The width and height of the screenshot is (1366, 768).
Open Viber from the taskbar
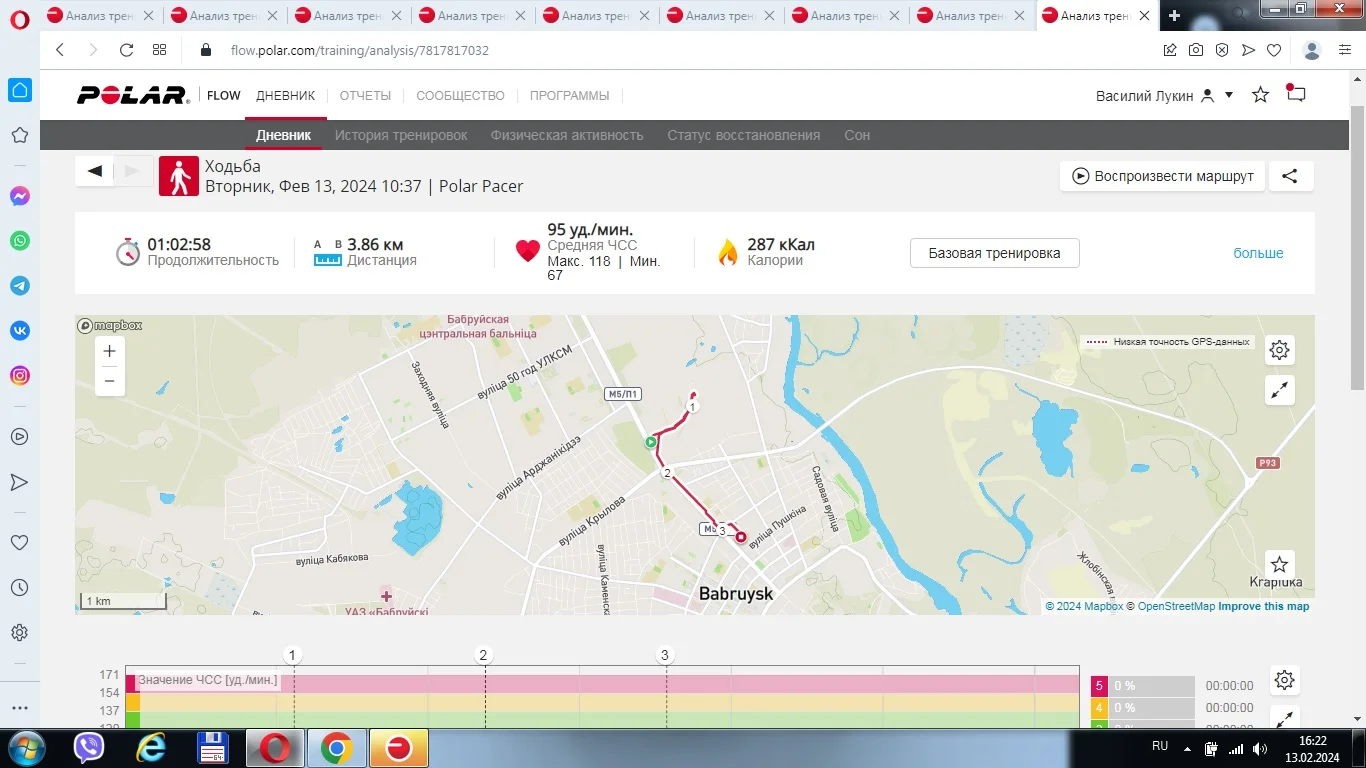click(x=90, y=748)
